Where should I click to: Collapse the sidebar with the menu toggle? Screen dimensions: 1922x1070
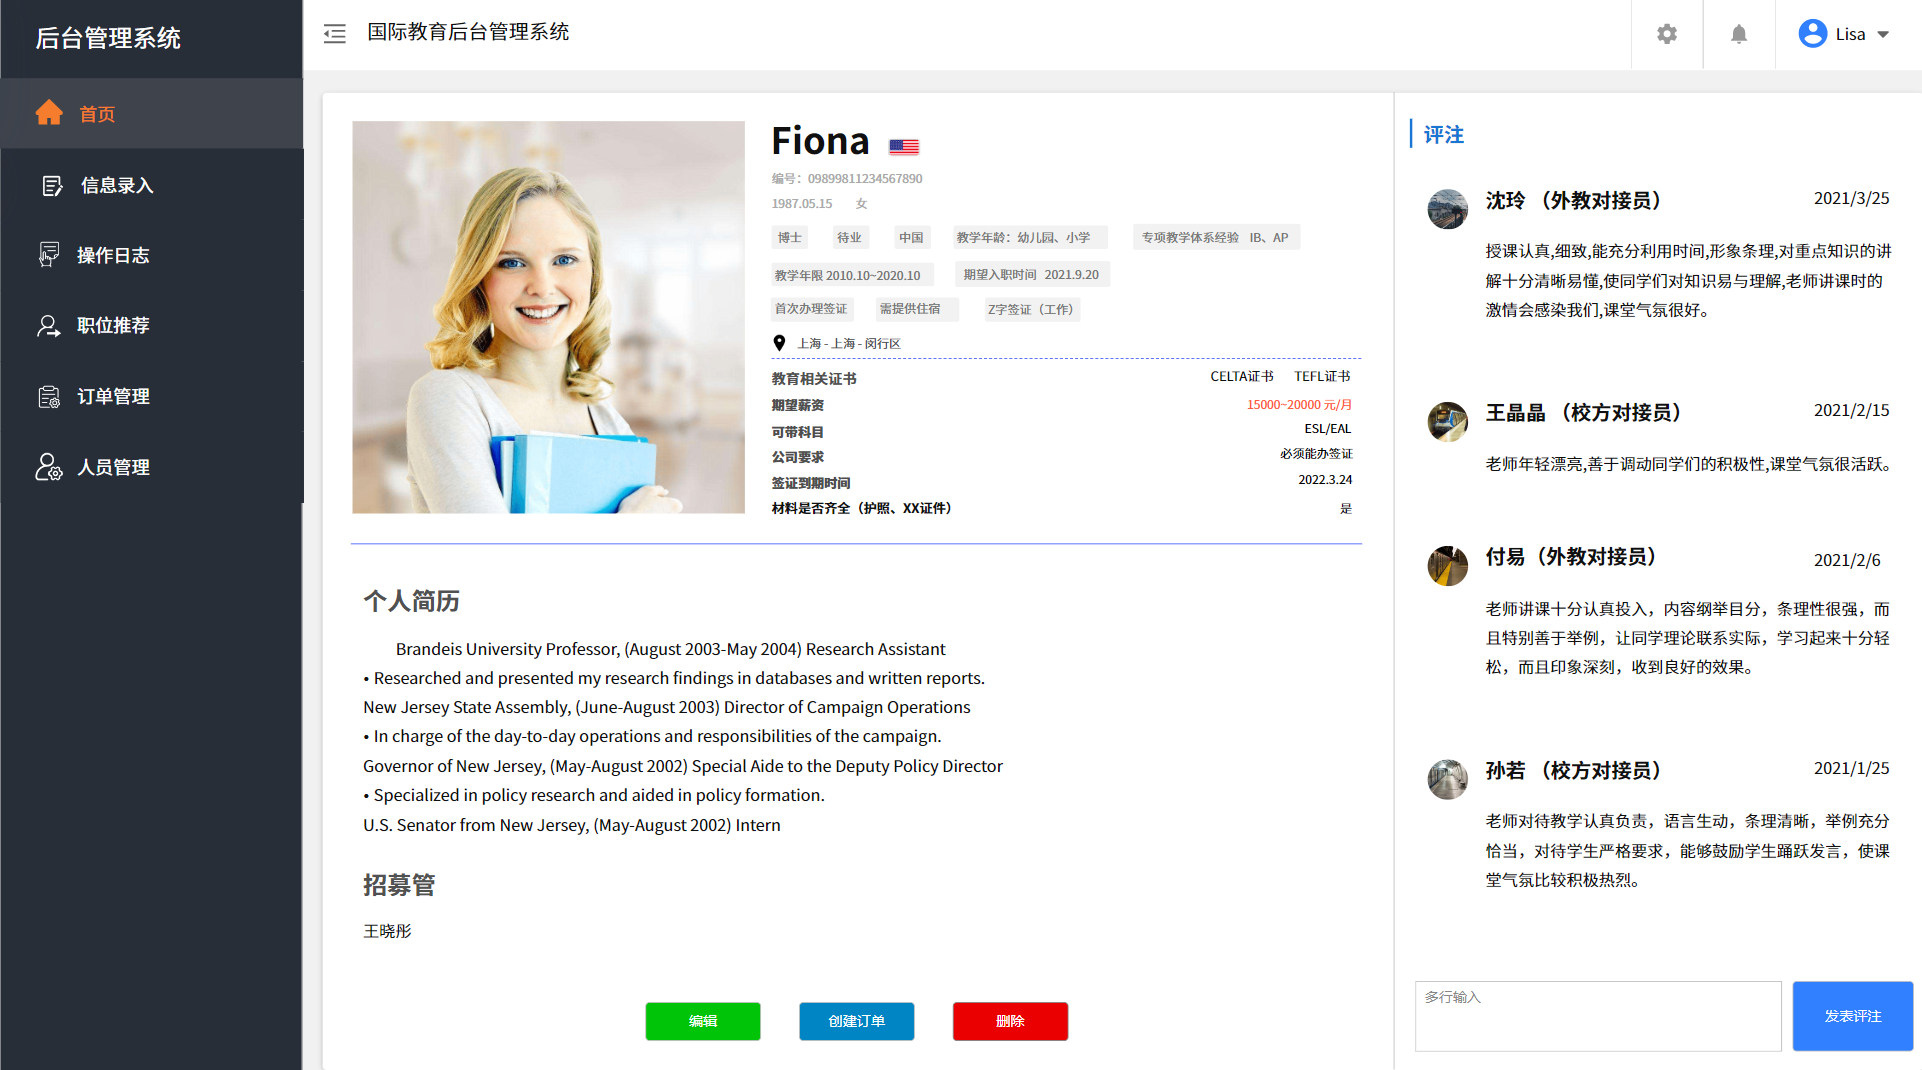335,34
